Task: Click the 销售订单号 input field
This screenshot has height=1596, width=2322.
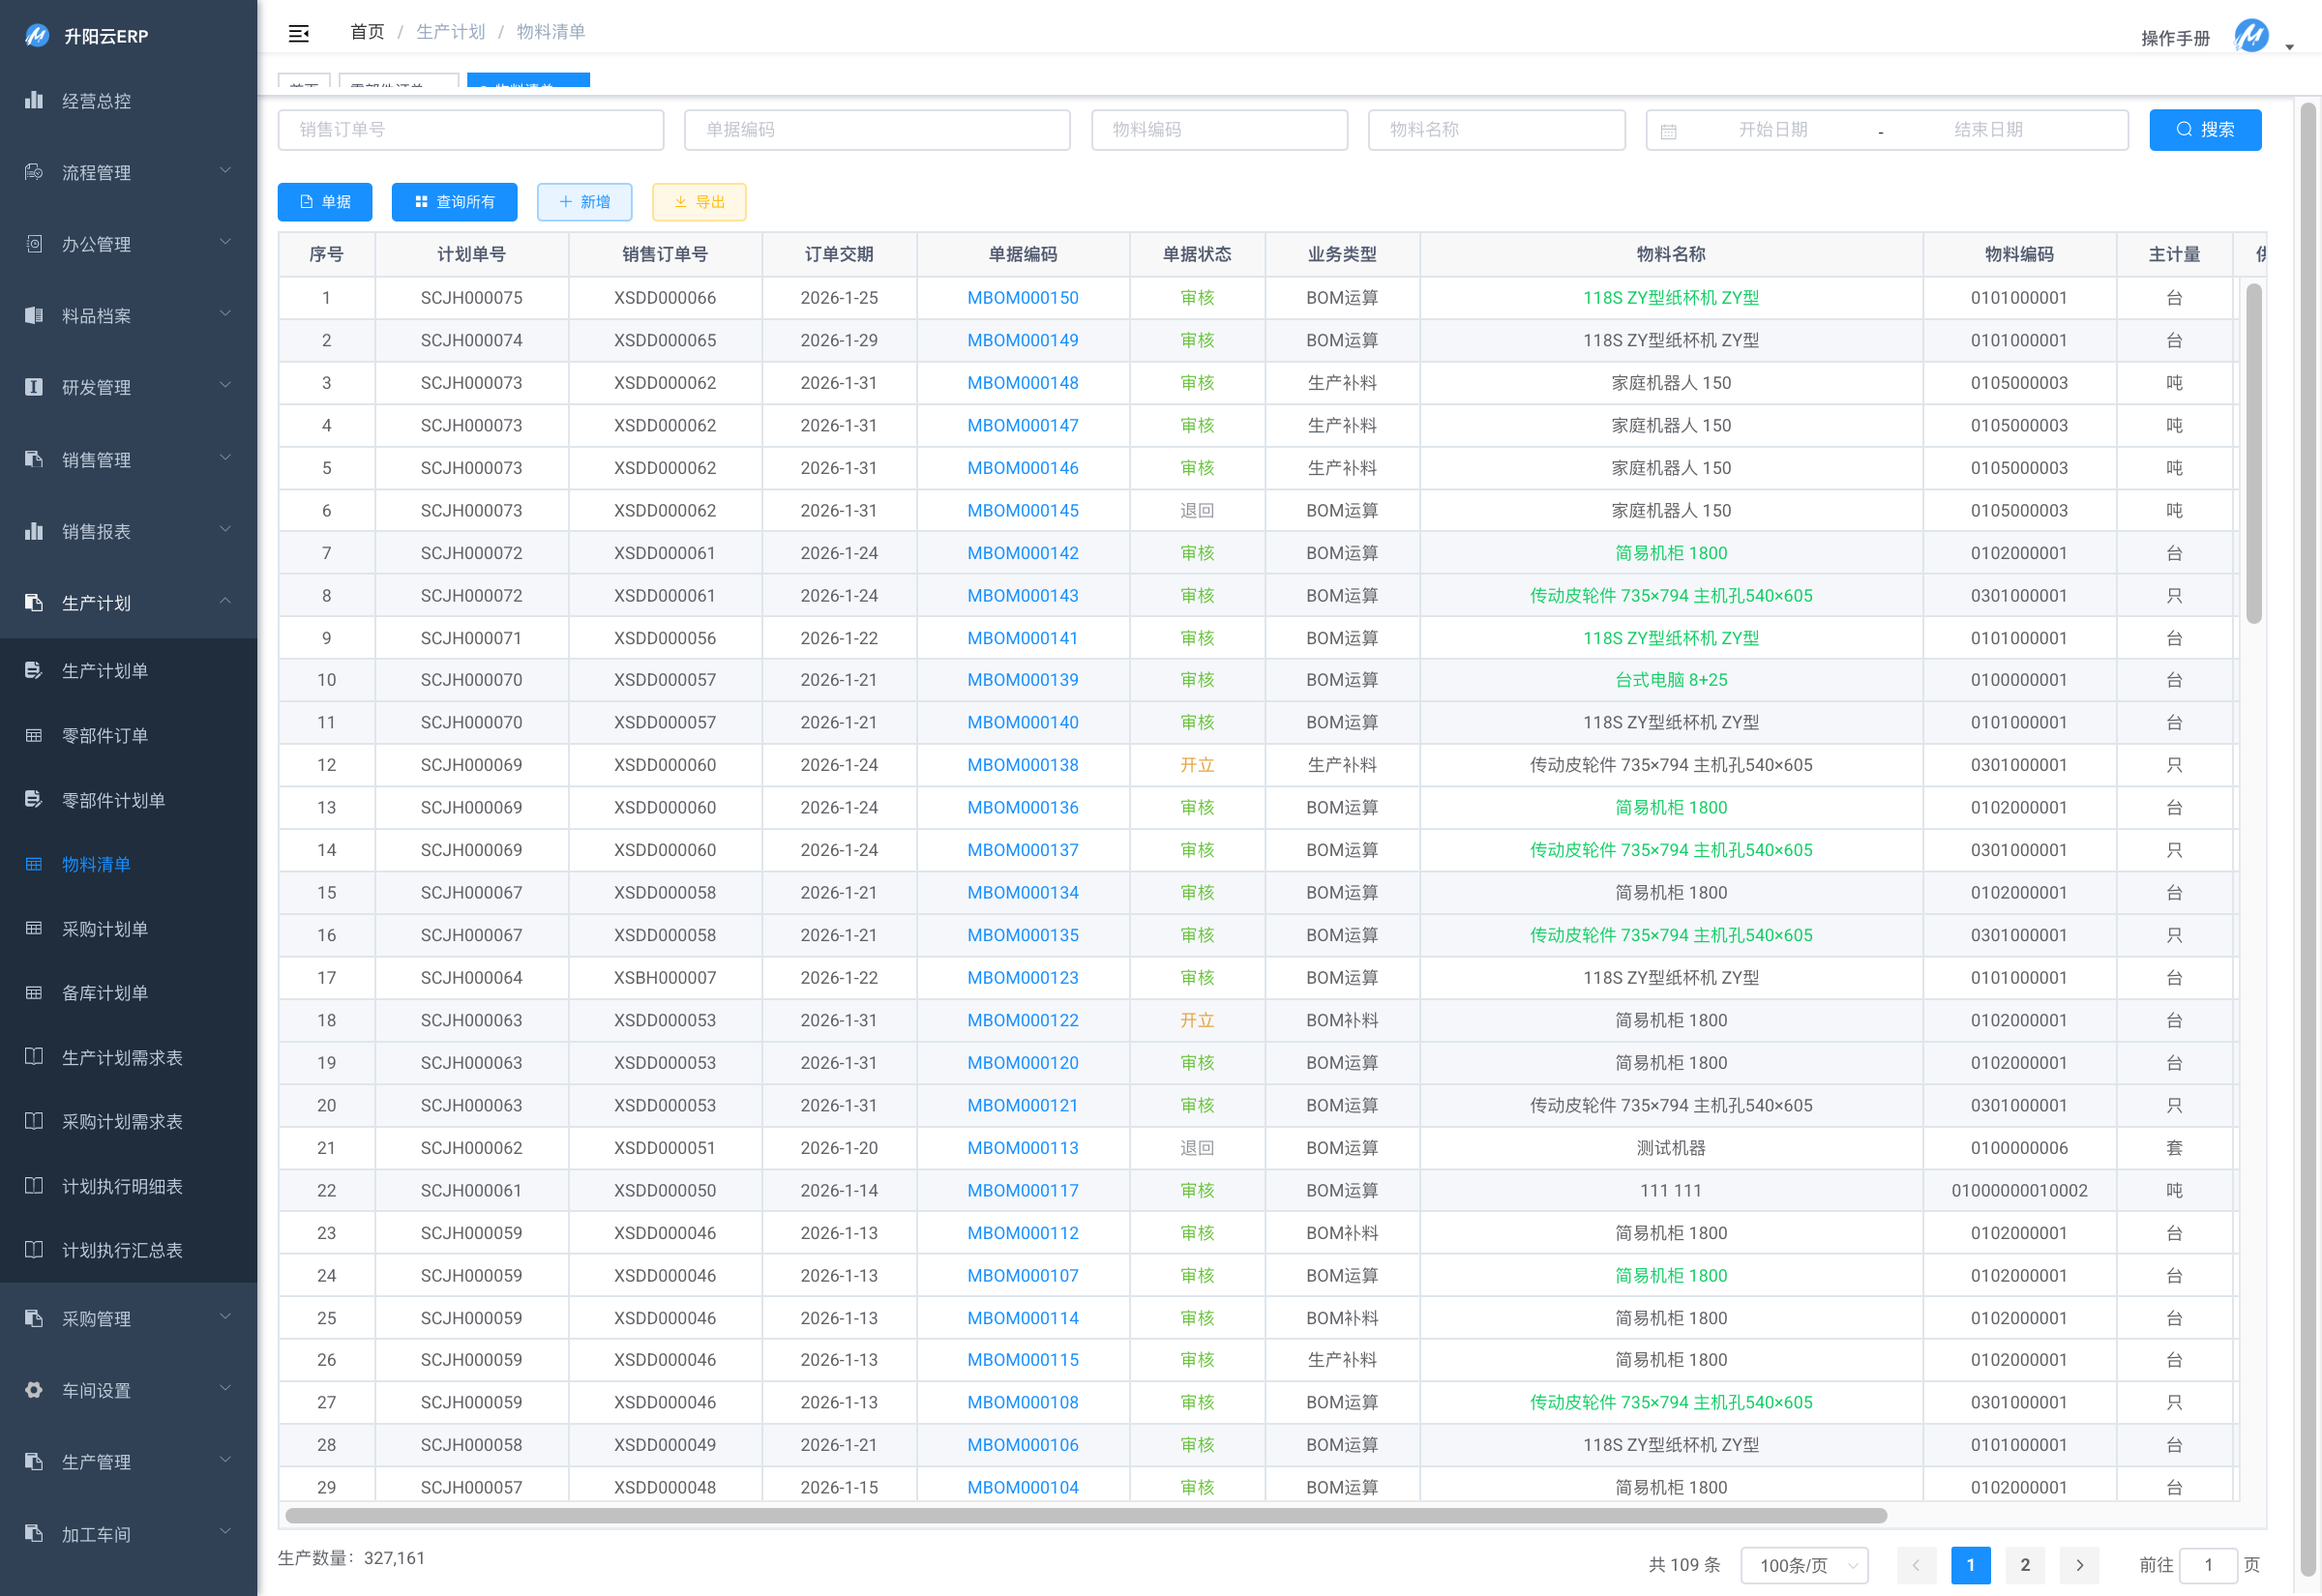Action: tap(470, 130)
